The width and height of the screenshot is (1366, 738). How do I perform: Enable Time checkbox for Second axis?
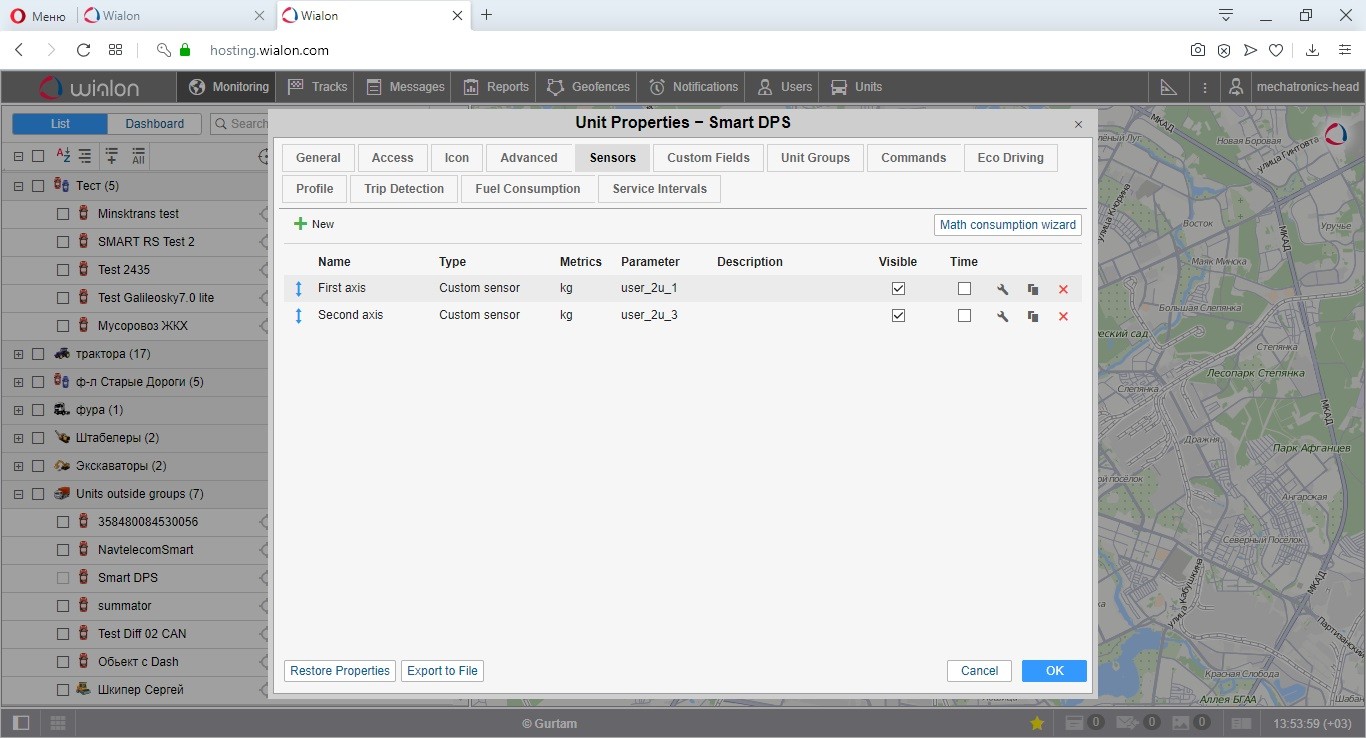pyautogui.click(x=964, y=315)
